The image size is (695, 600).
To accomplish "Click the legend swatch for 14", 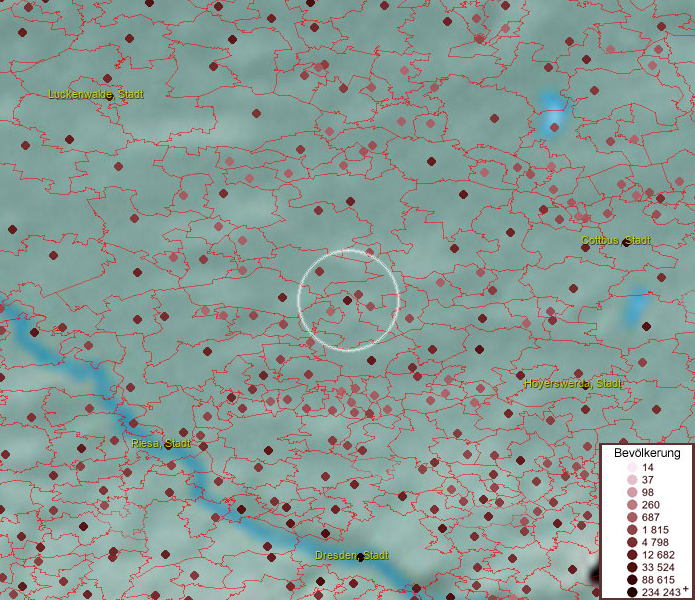I will [x=632, y=467].
